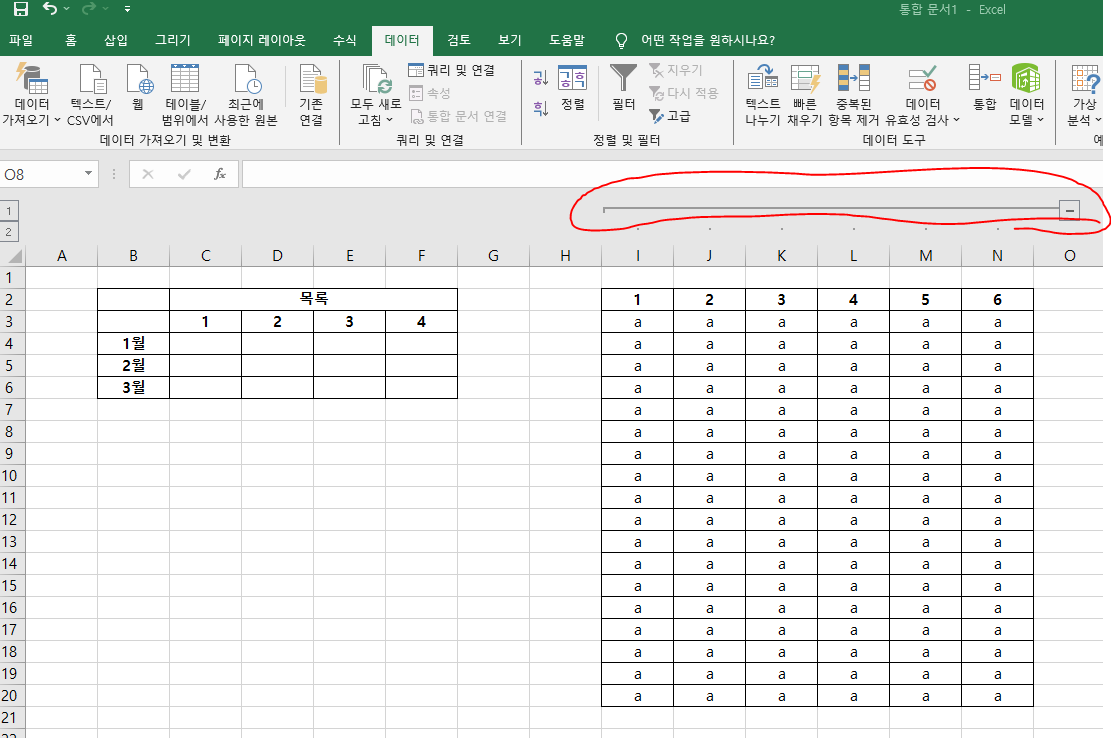
Task: Open 데이터 모델 management
Action: click(x=1026, y=95)
